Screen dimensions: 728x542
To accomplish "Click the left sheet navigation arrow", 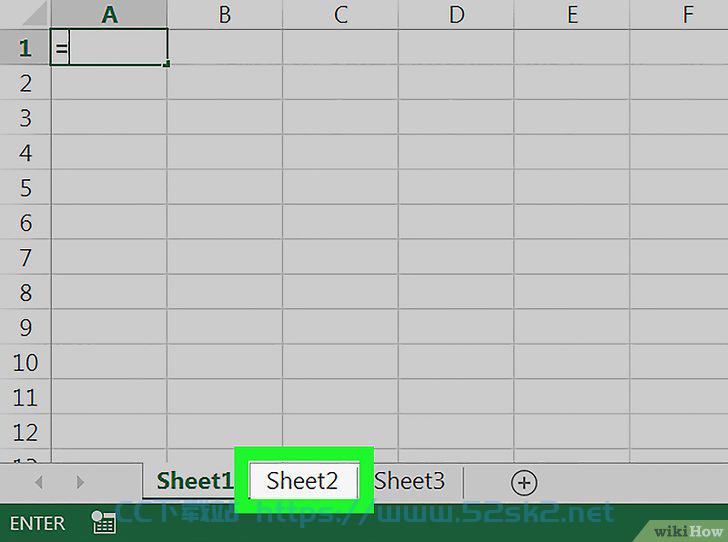I will 39,482.
